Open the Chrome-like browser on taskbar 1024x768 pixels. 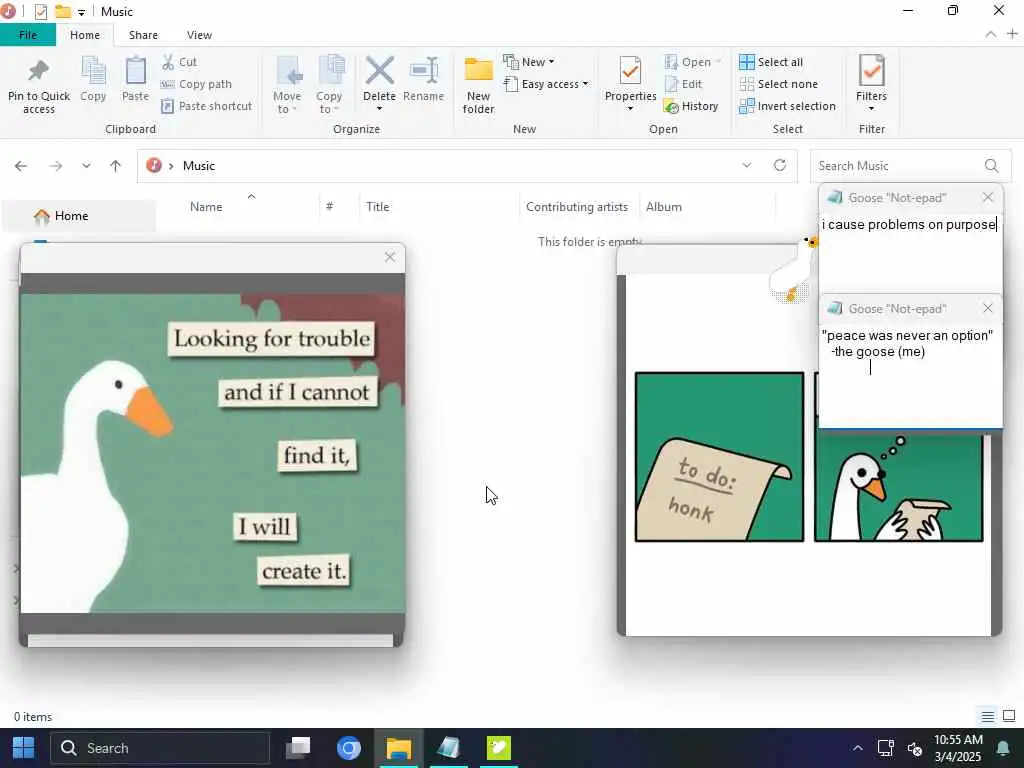click(349, 748)
